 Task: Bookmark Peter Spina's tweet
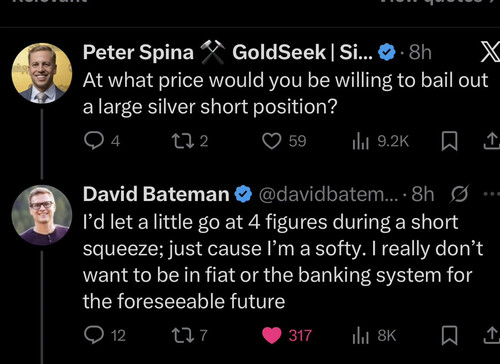pos(449,141)
